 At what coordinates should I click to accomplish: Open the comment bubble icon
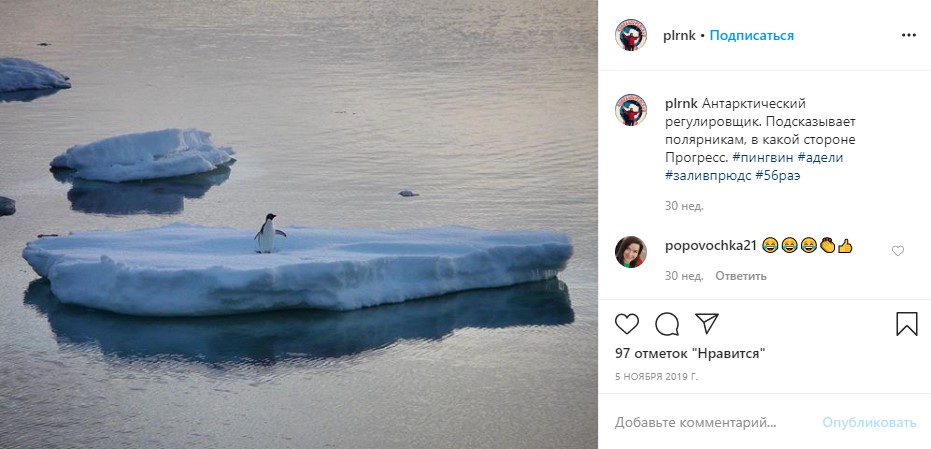click(667, 324)
